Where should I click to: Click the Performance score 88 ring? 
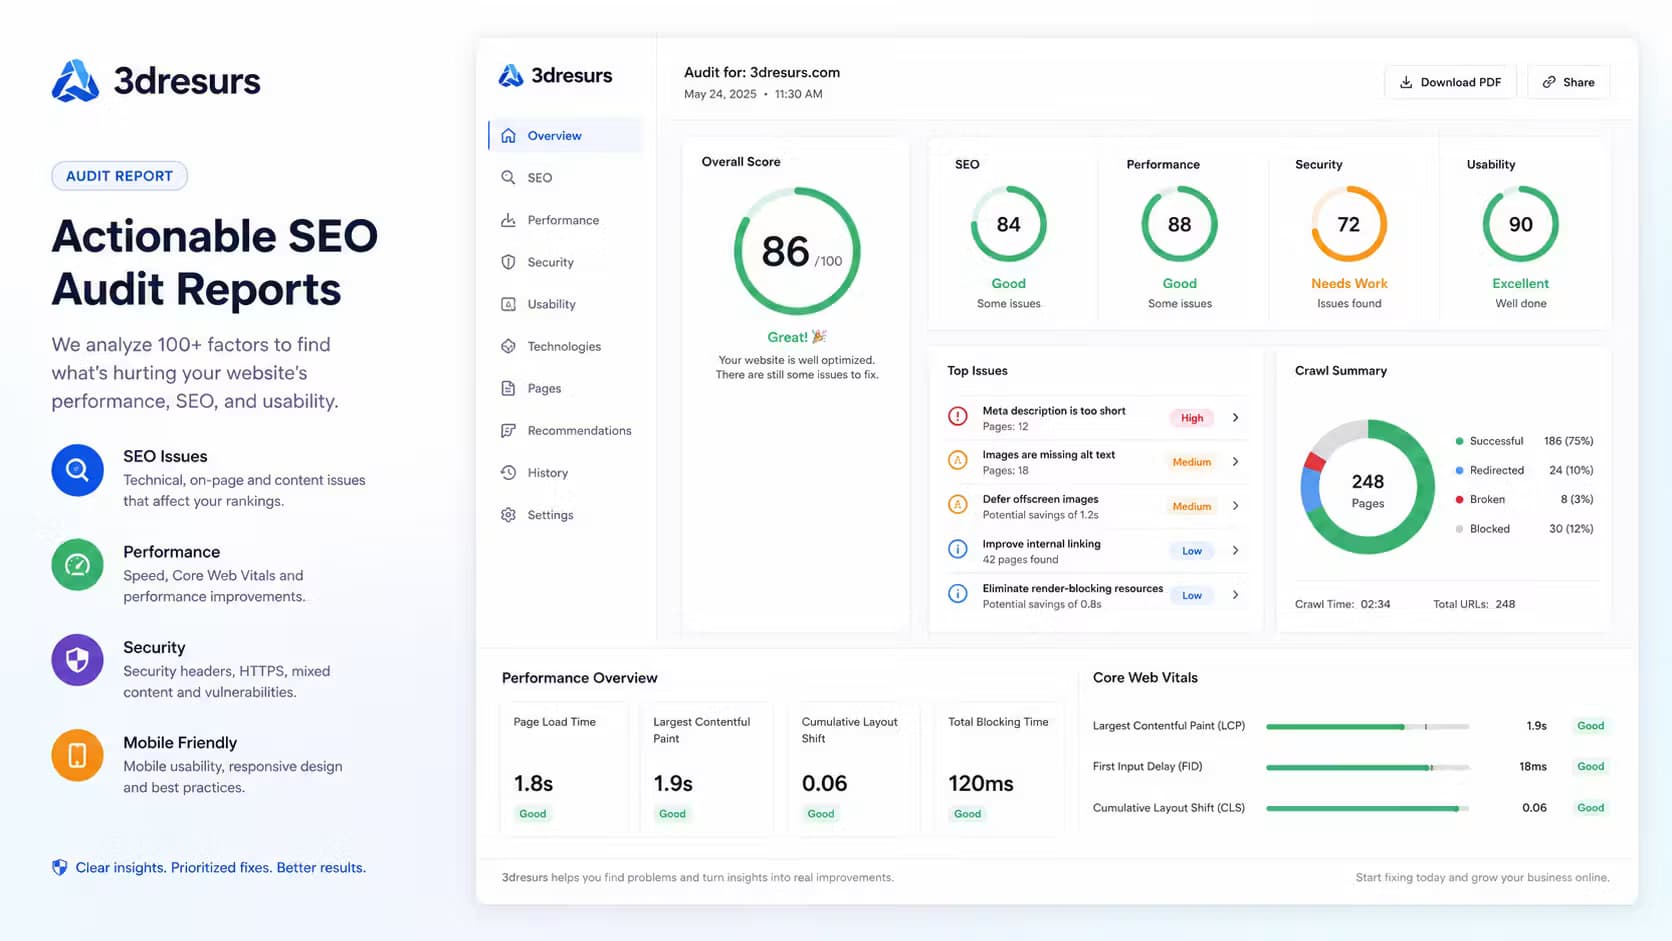click(1179, 224)
